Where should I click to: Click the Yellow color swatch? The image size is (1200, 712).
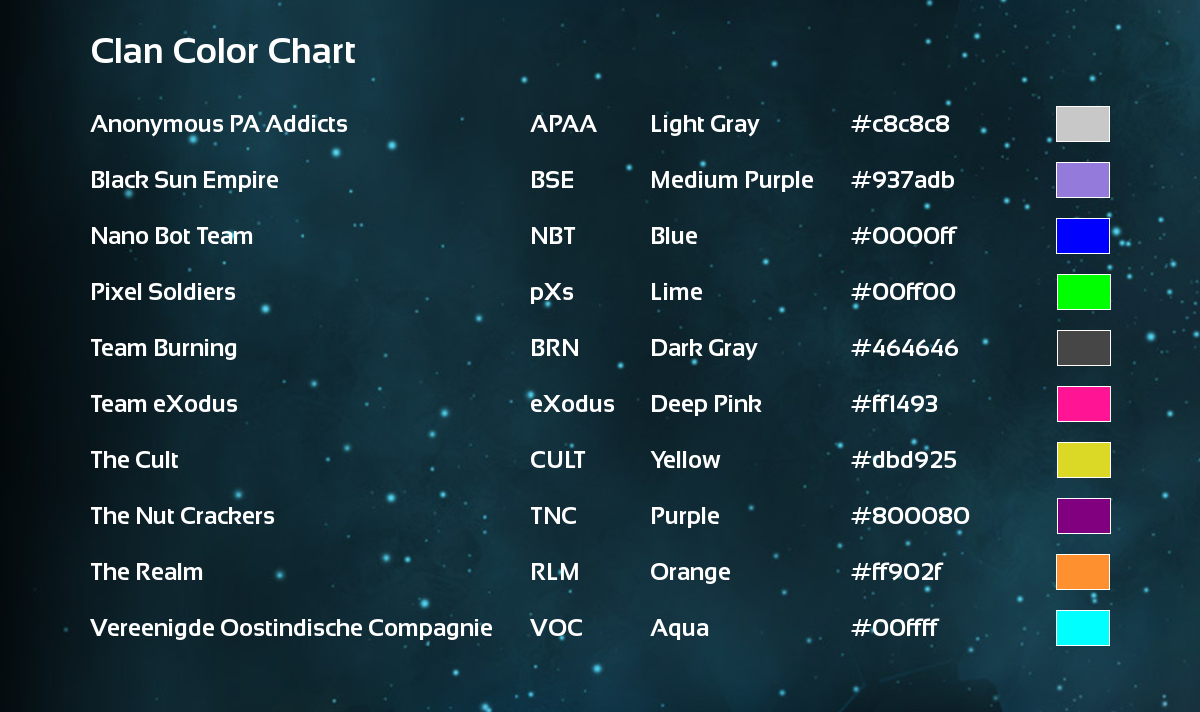pos(1083,460)
